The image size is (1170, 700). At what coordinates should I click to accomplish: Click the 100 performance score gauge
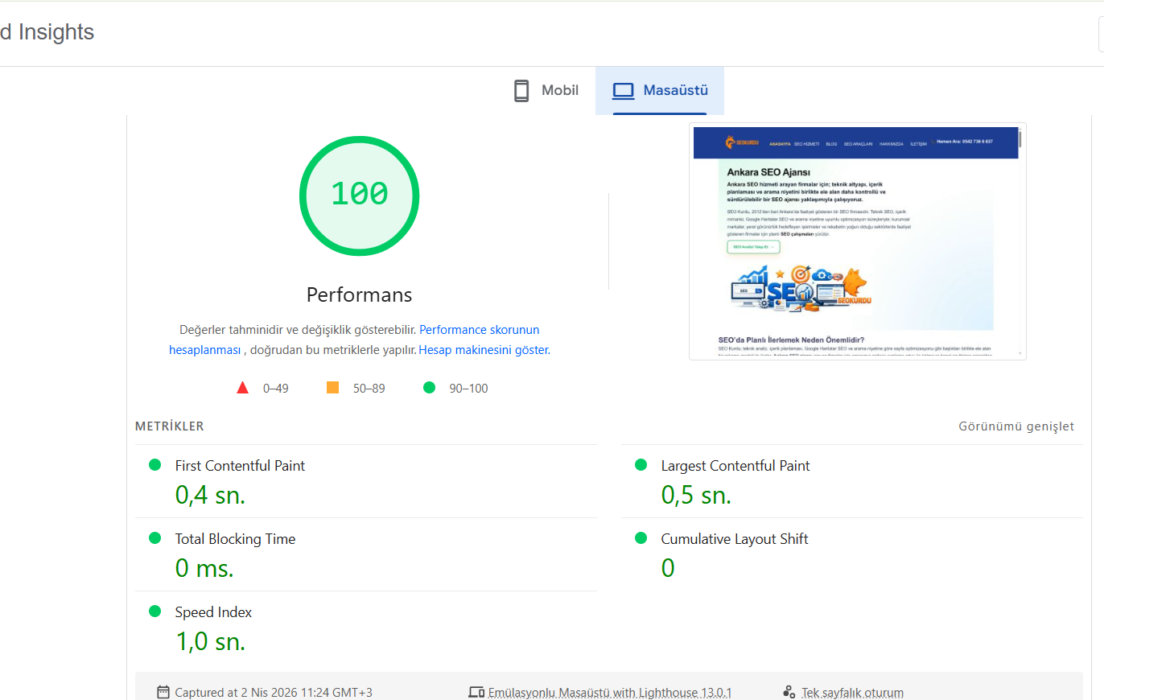pyautogui.click(x=359, y=195)
